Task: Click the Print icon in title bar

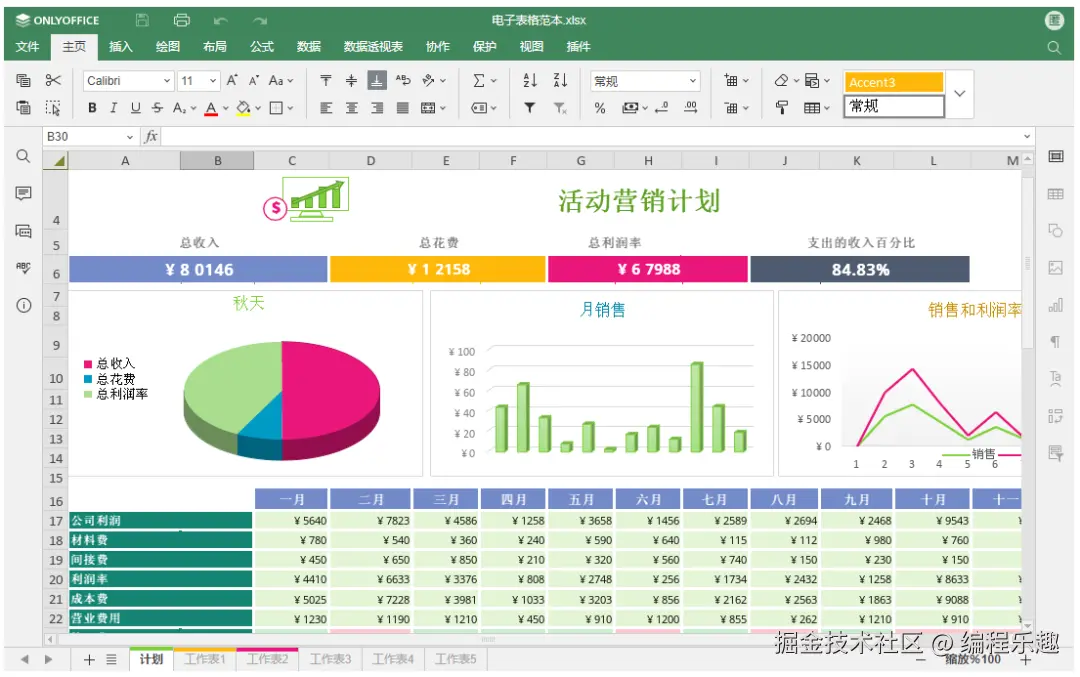Action: [182, 20]
